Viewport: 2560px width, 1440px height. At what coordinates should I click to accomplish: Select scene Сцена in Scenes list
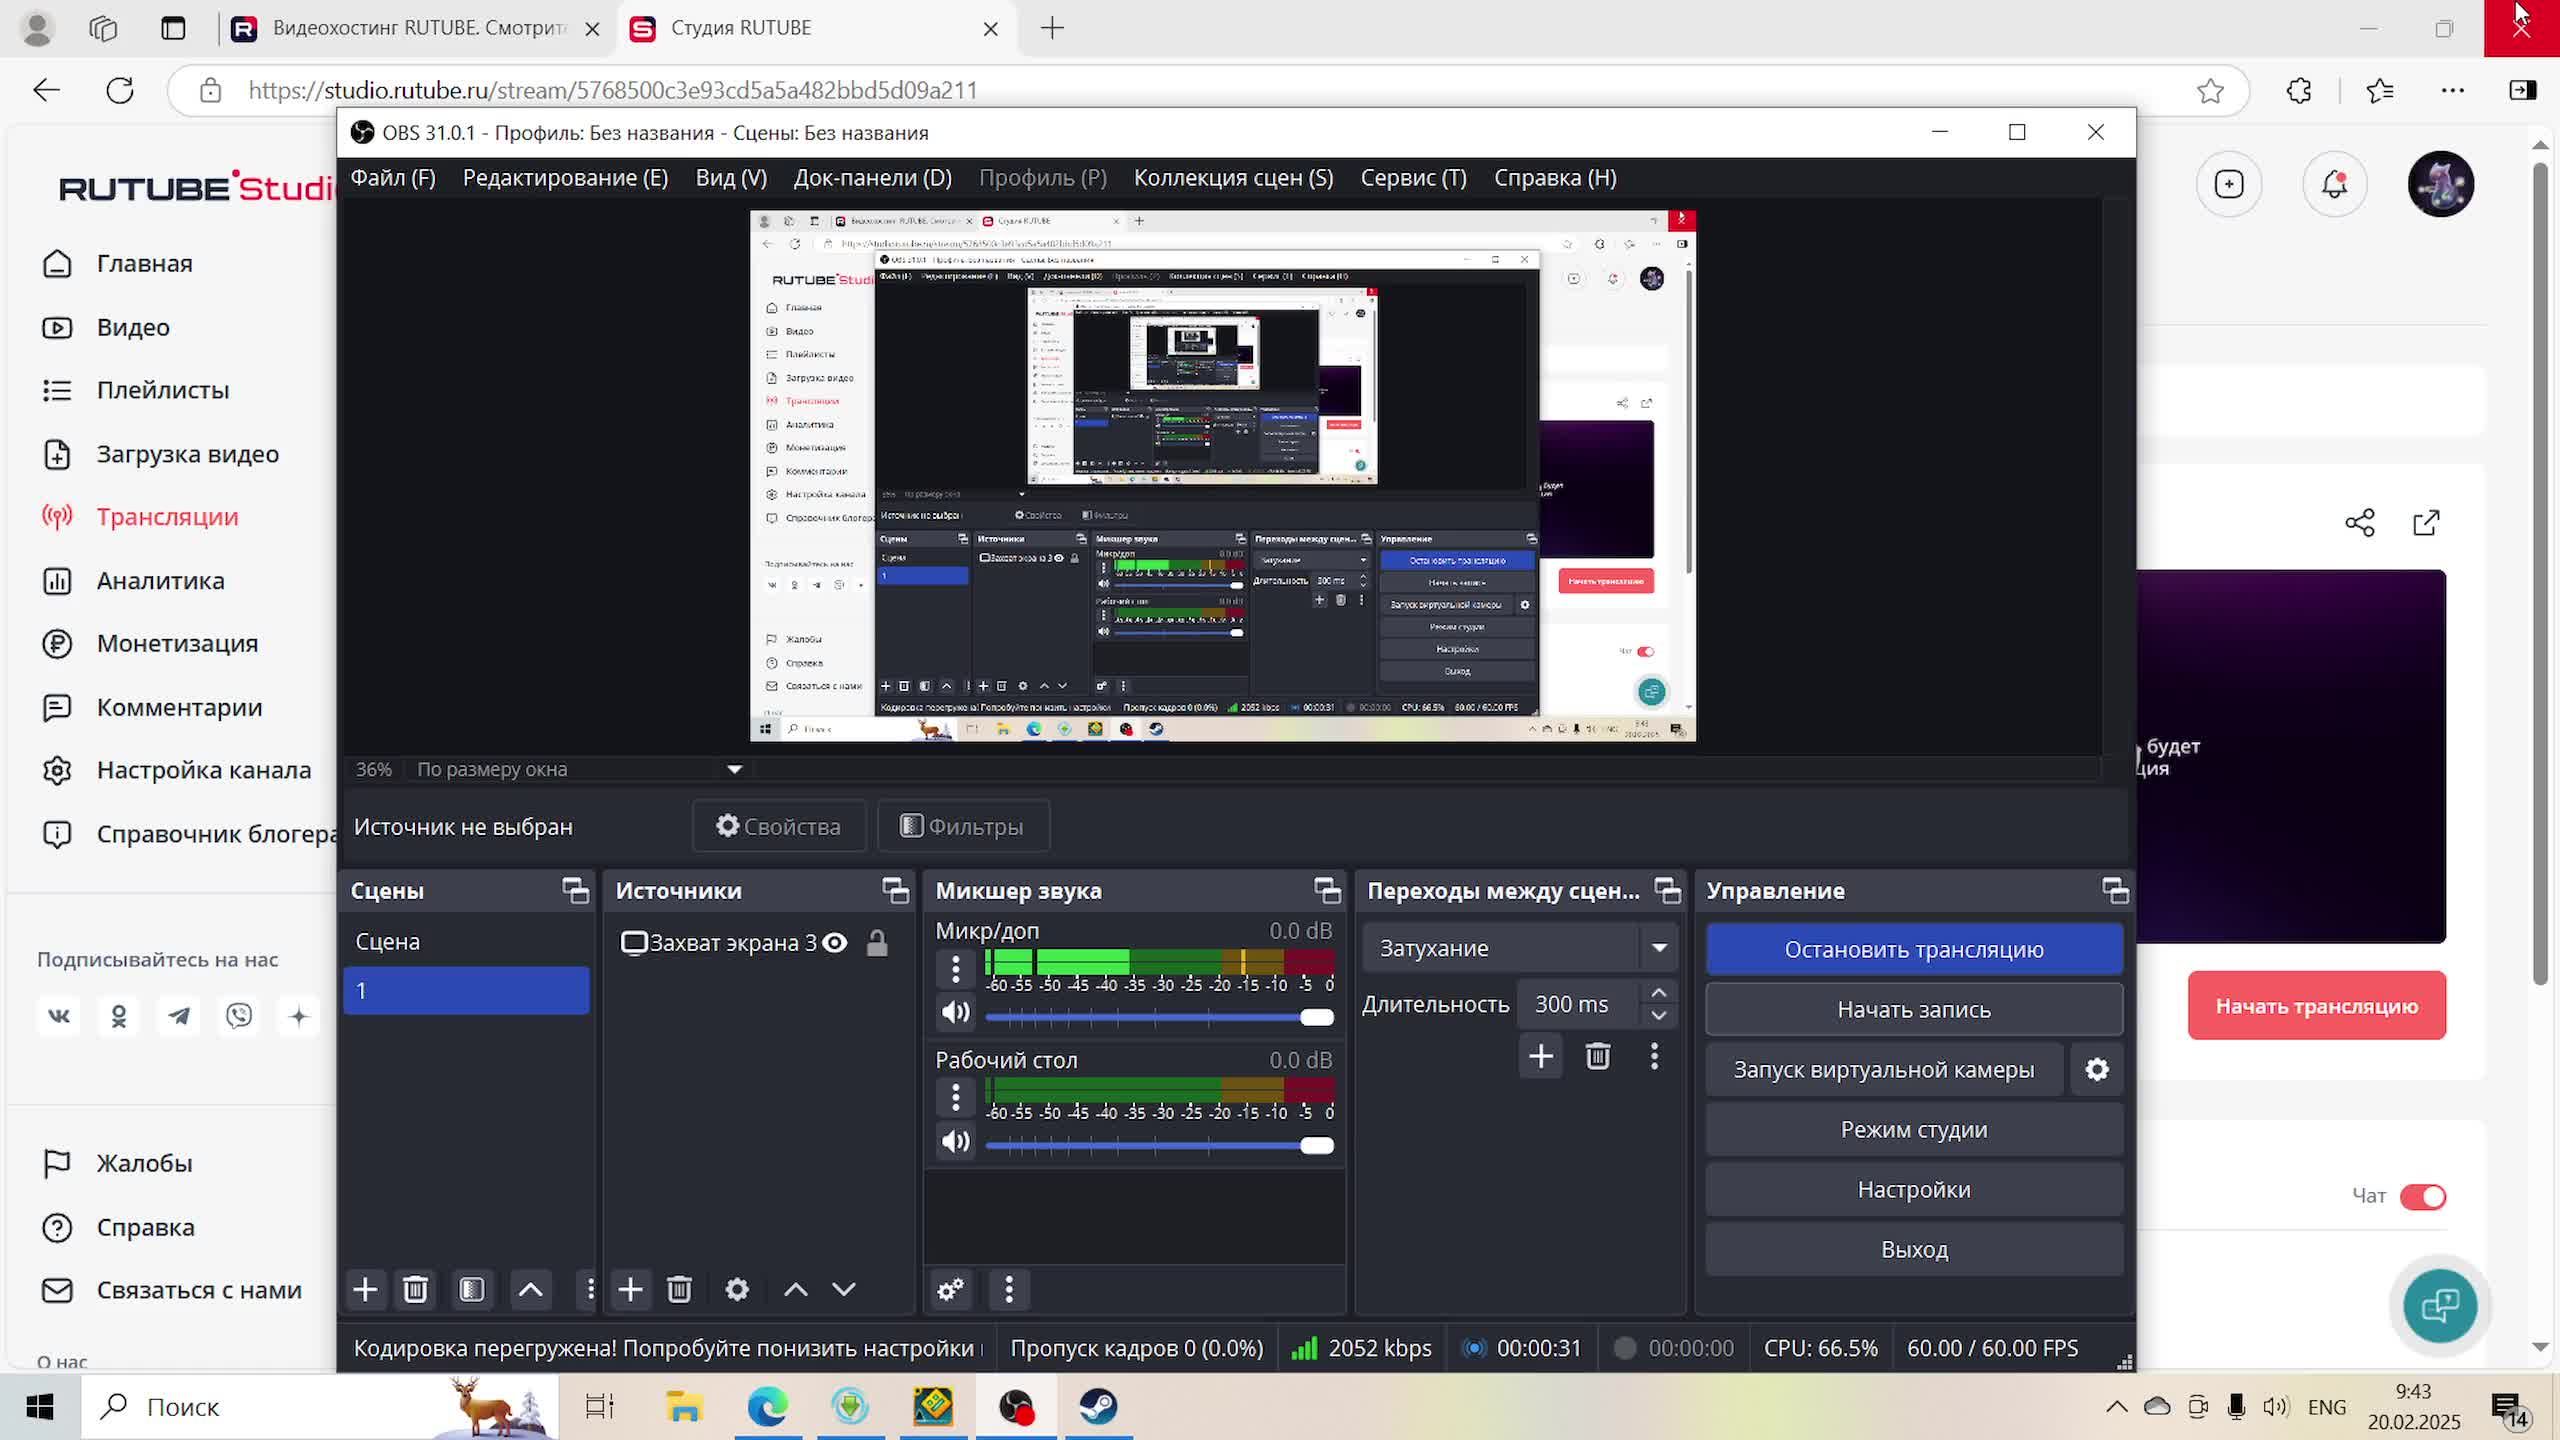(x=466, y=941)
